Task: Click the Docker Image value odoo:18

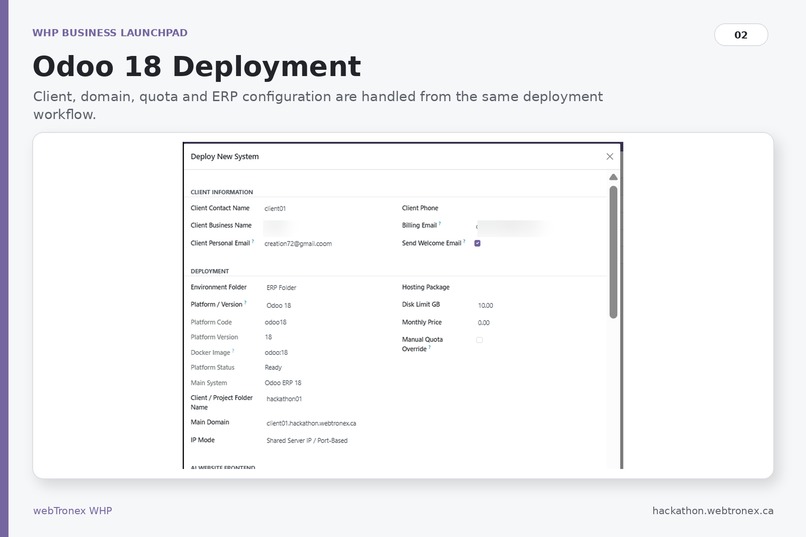Action: click(276, 353)
